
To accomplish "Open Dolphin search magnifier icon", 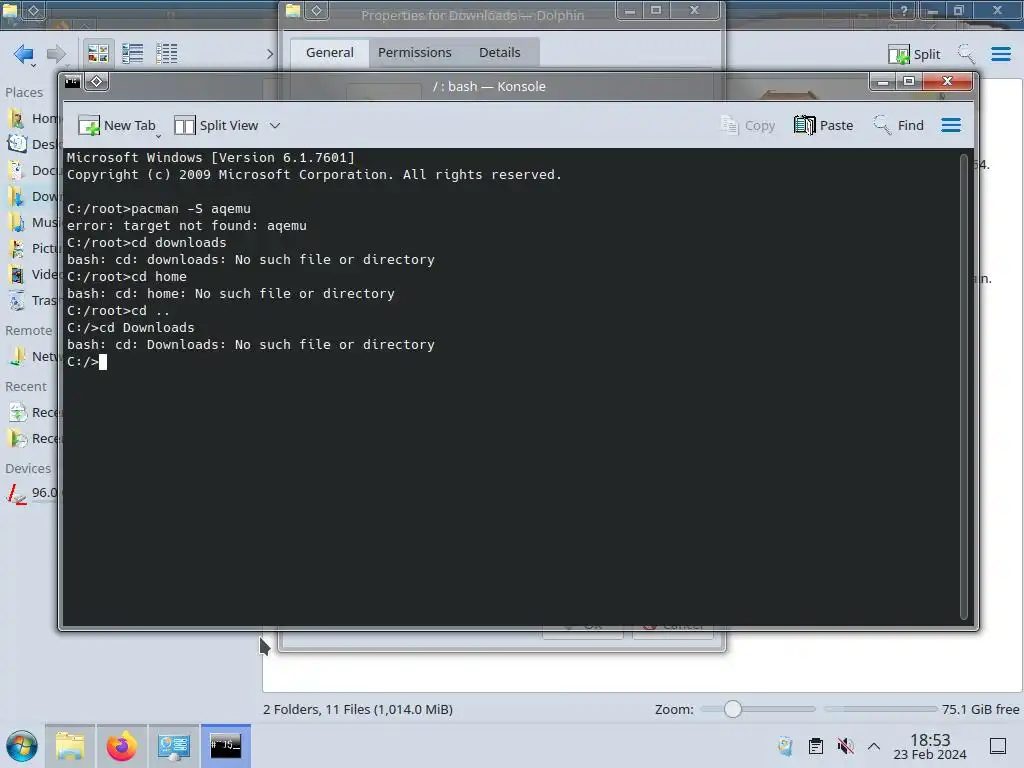I will 967,54.
